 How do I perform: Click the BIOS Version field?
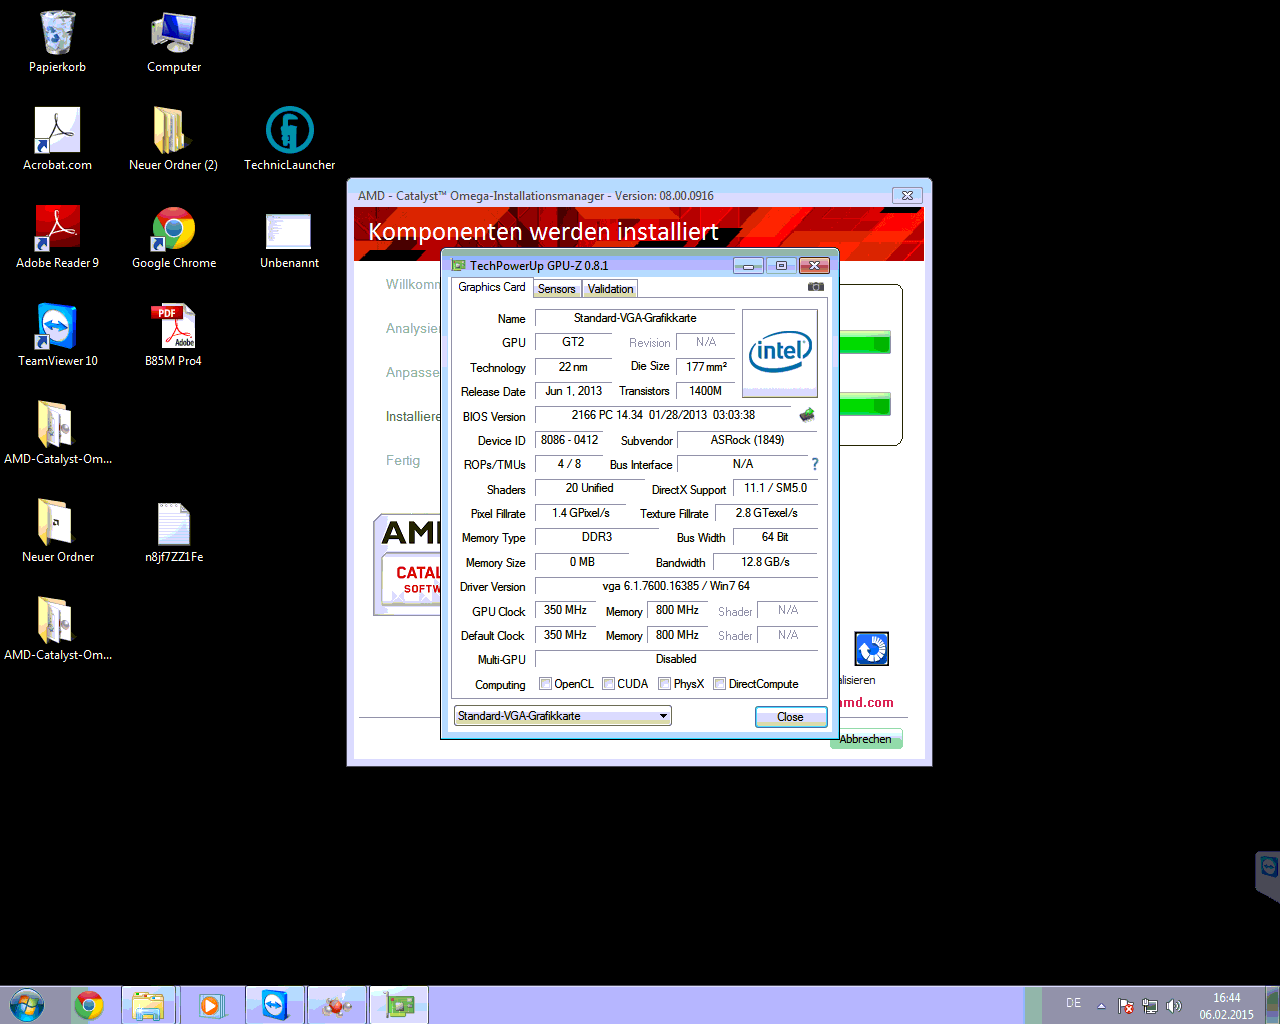(663, 415)
